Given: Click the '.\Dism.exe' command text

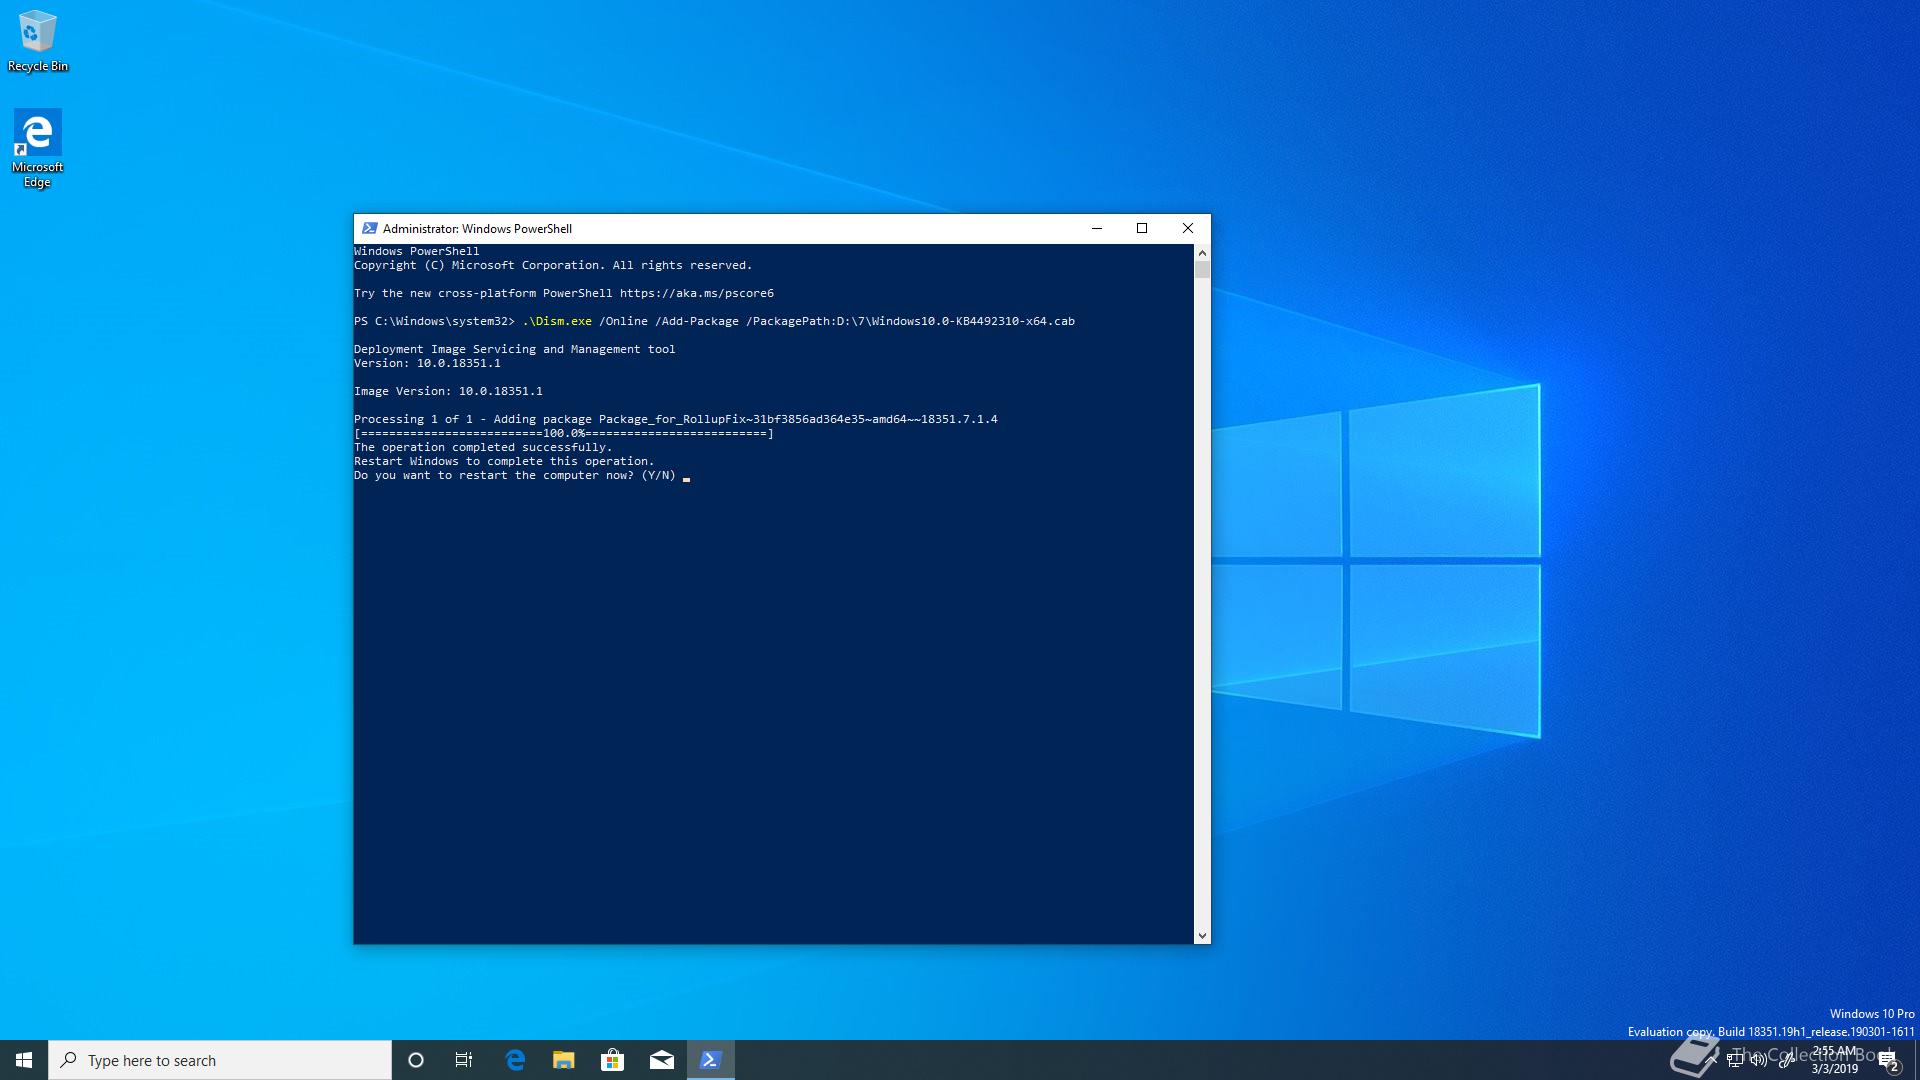Looking at the screenshot, I should (x=557, y=321).
